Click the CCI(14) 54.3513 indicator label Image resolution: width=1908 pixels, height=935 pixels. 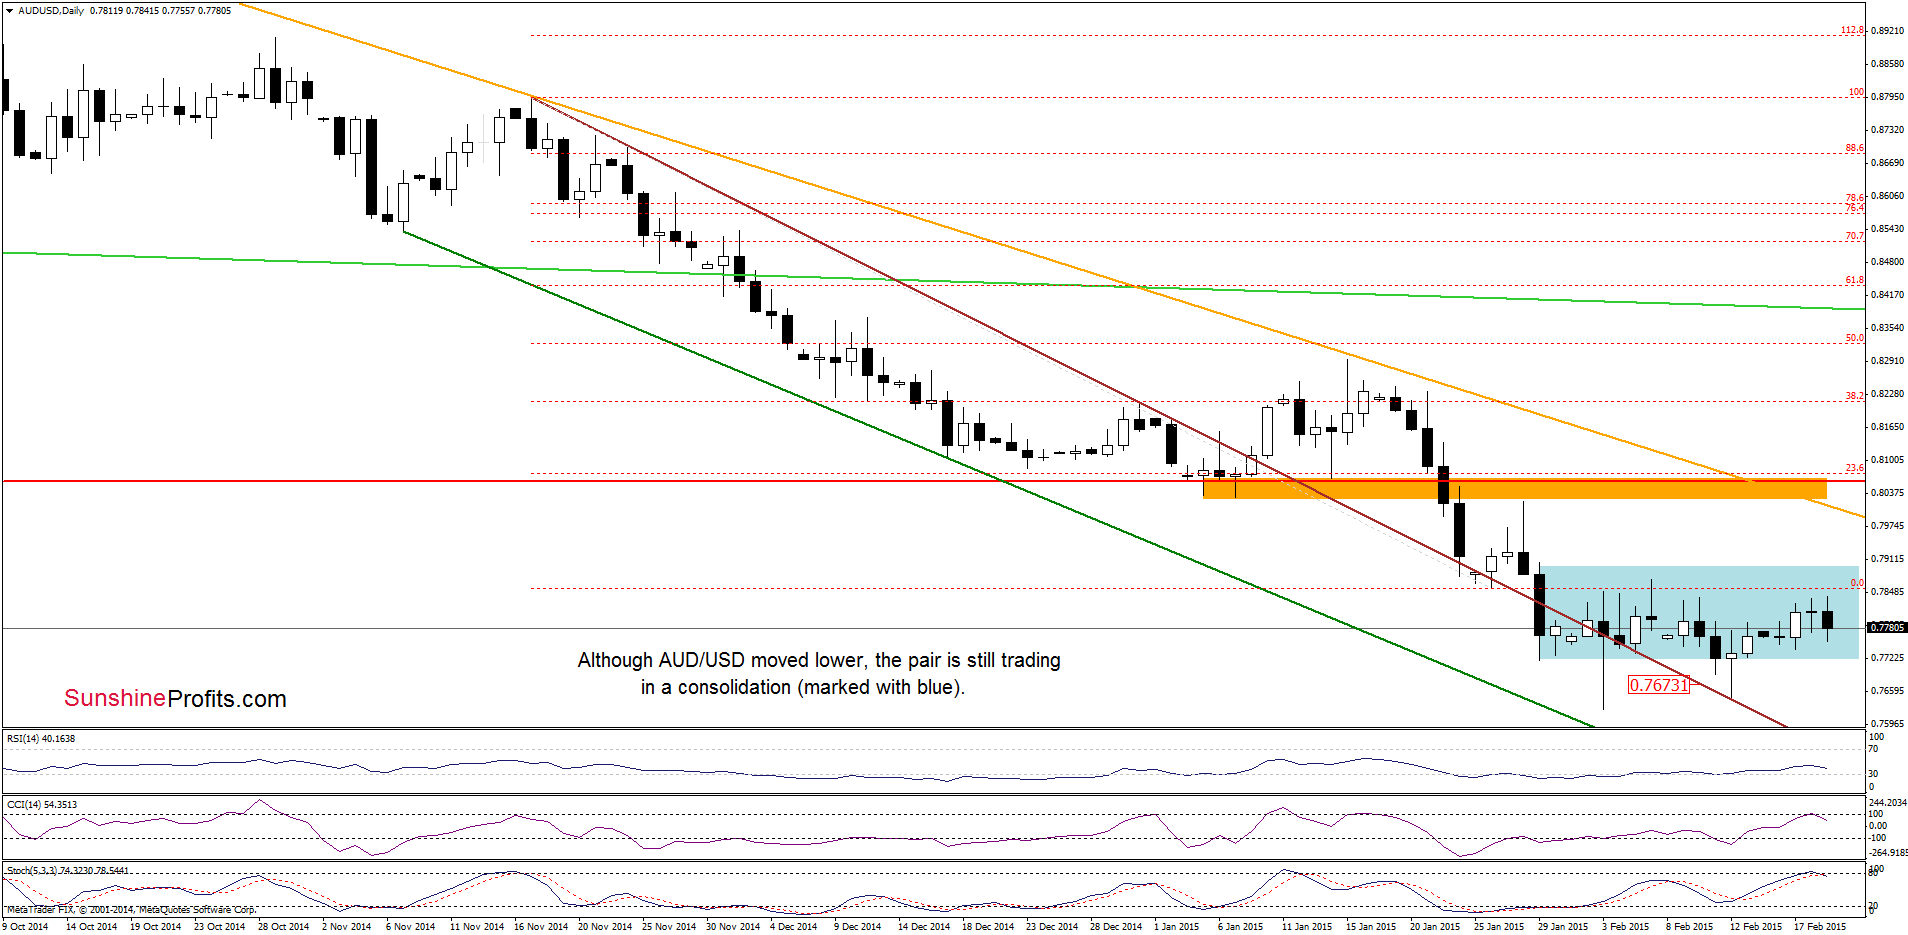click(x=41, y=804)
